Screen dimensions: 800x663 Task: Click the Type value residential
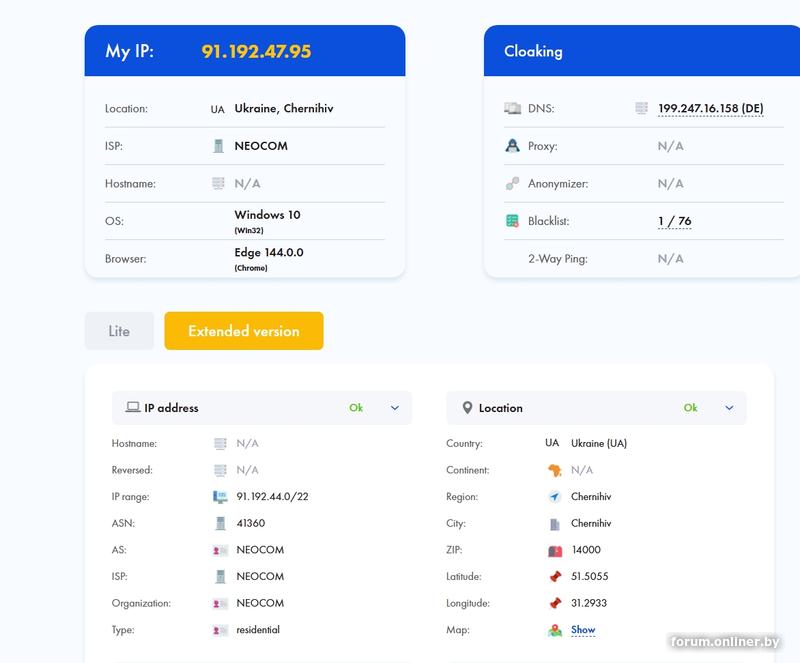258,630
